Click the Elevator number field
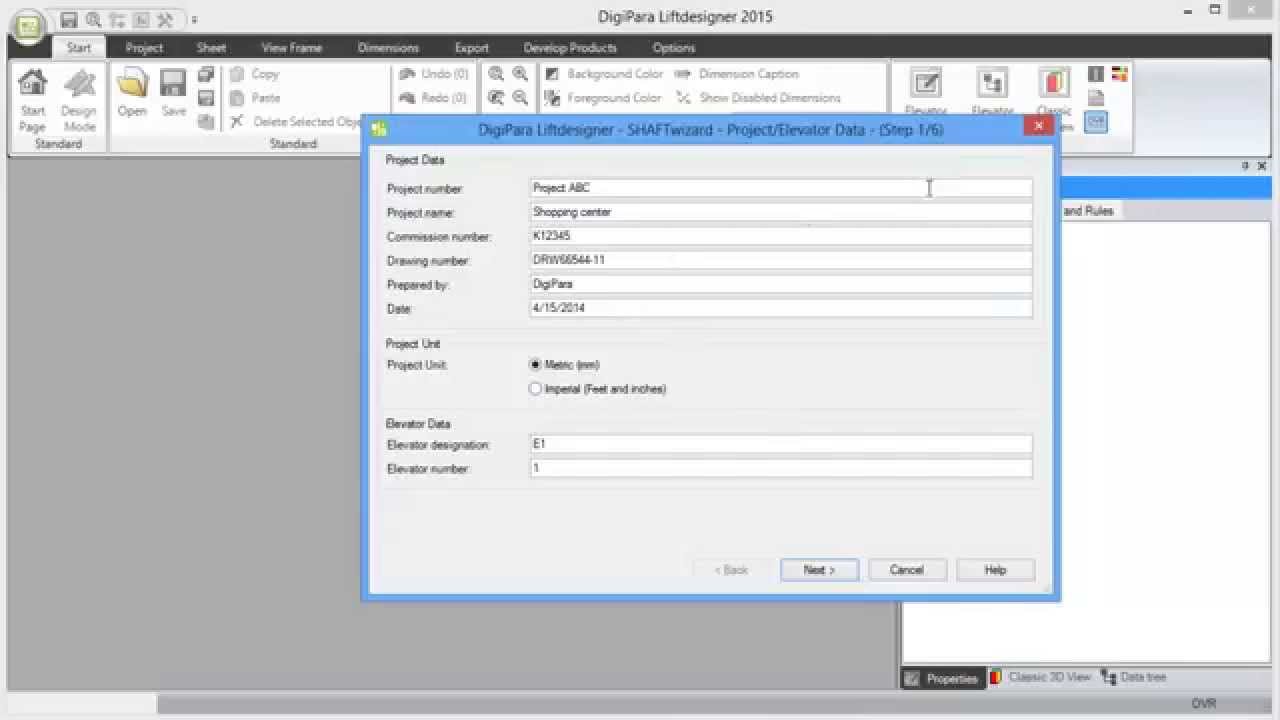The image size is (1280, 720). tap(781, 468)
